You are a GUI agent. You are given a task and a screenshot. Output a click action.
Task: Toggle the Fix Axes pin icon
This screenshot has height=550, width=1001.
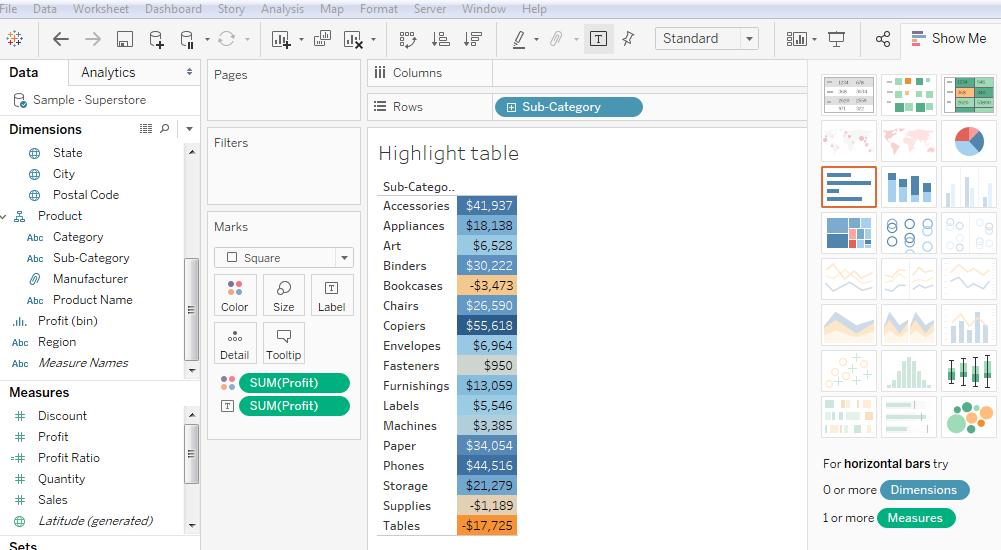point(628,39)
